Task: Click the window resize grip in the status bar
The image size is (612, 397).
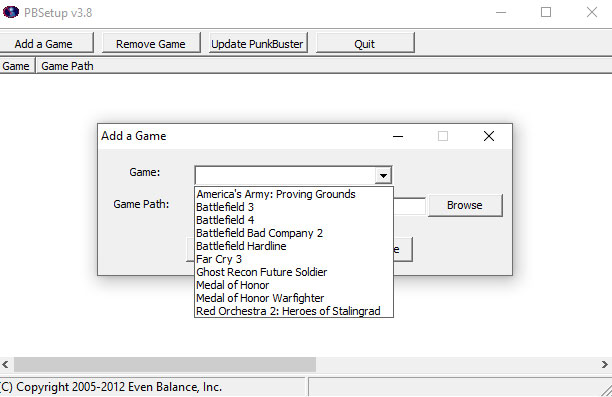Action: (x=606, y=390)
